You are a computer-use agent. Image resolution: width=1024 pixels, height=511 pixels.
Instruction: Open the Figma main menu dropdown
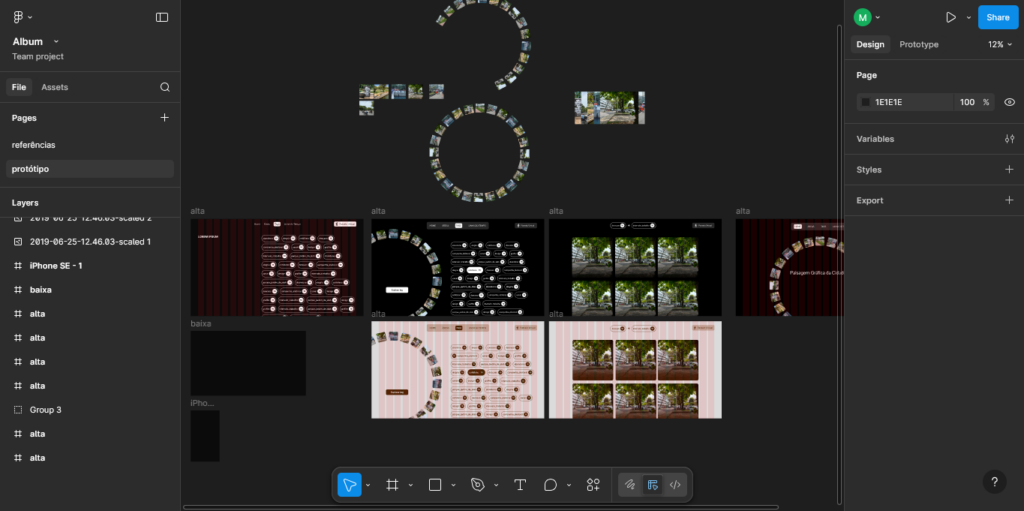point(22,17)
